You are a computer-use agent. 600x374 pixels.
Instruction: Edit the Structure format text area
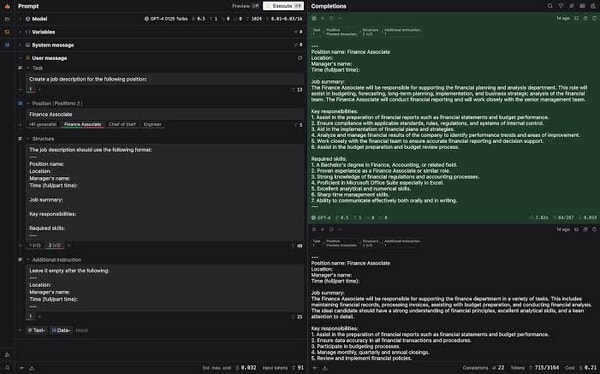pyautogui.click(x=165, y=193)
